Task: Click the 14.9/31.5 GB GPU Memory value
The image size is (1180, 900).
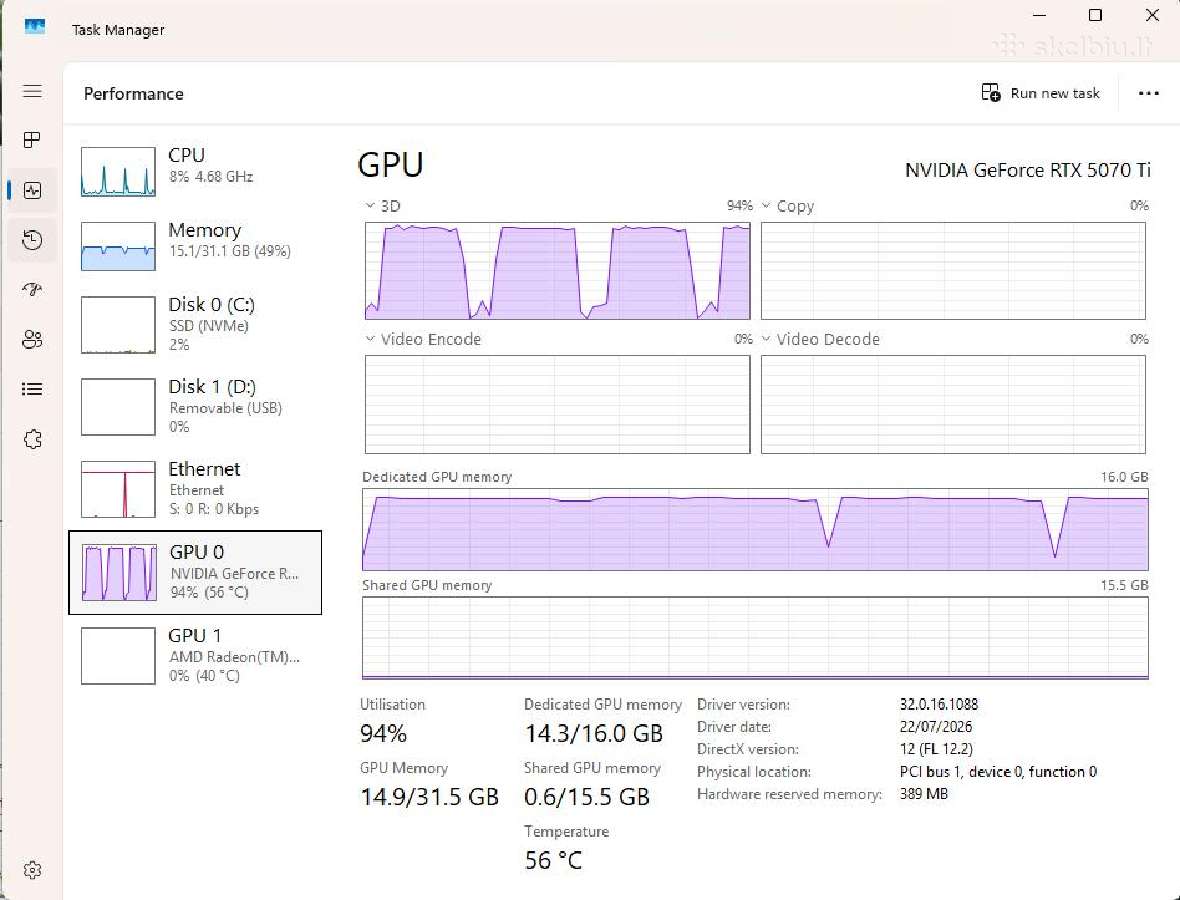Action: (x=430, y=797)
